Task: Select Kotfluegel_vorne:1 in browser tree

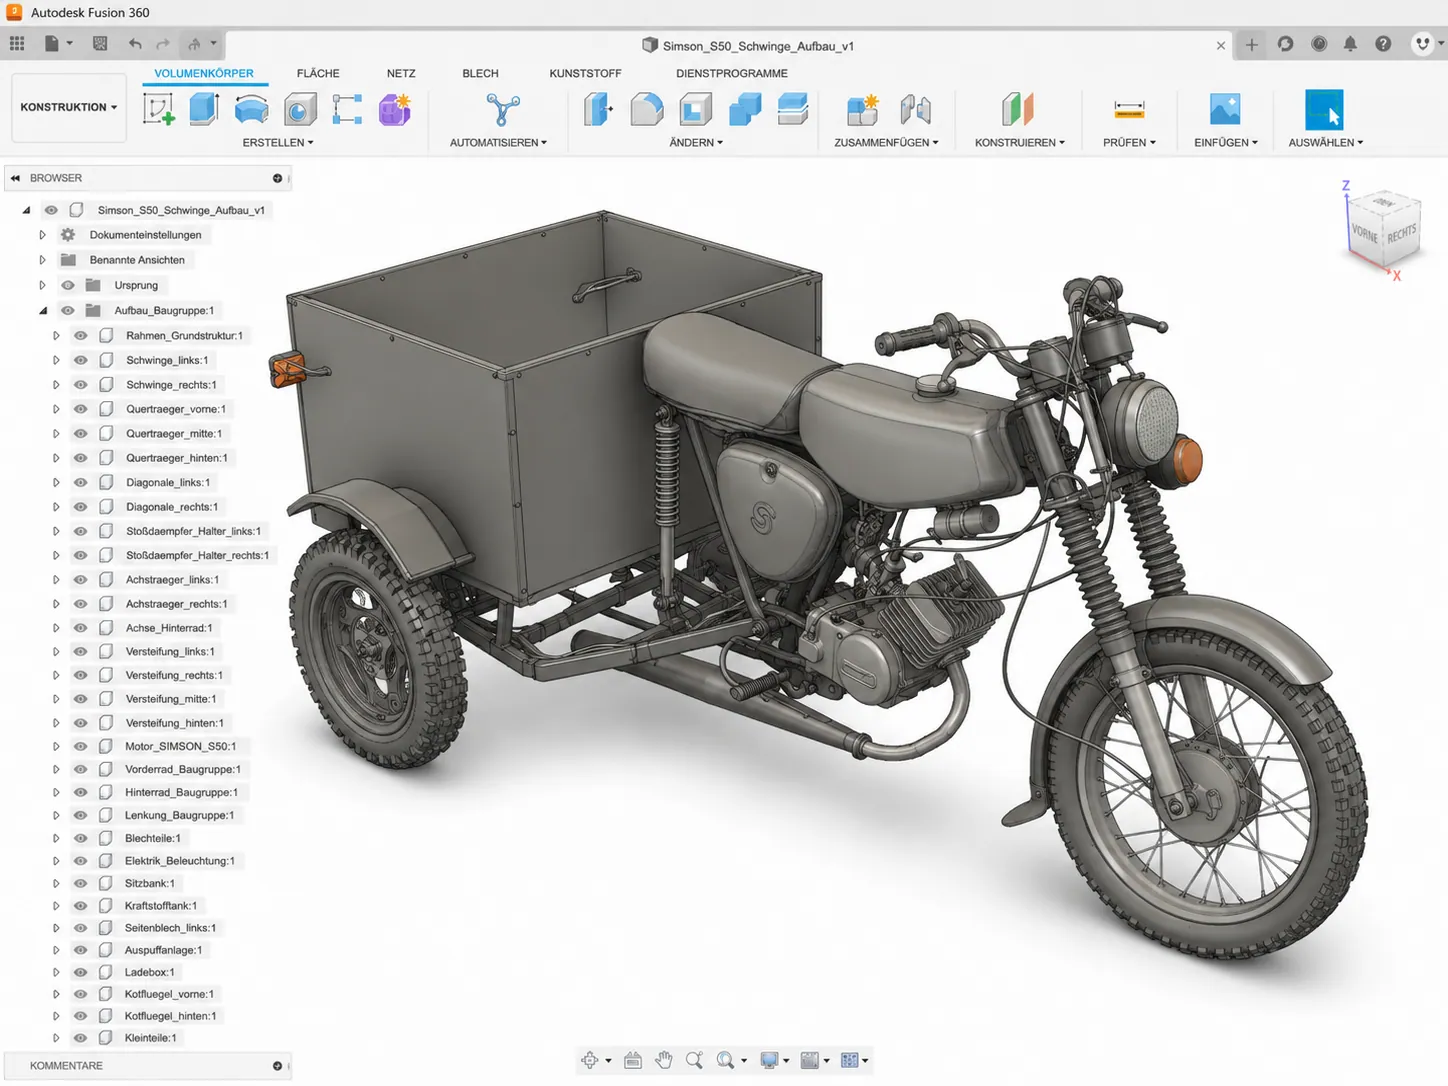Action: click(x=169, y=994)
